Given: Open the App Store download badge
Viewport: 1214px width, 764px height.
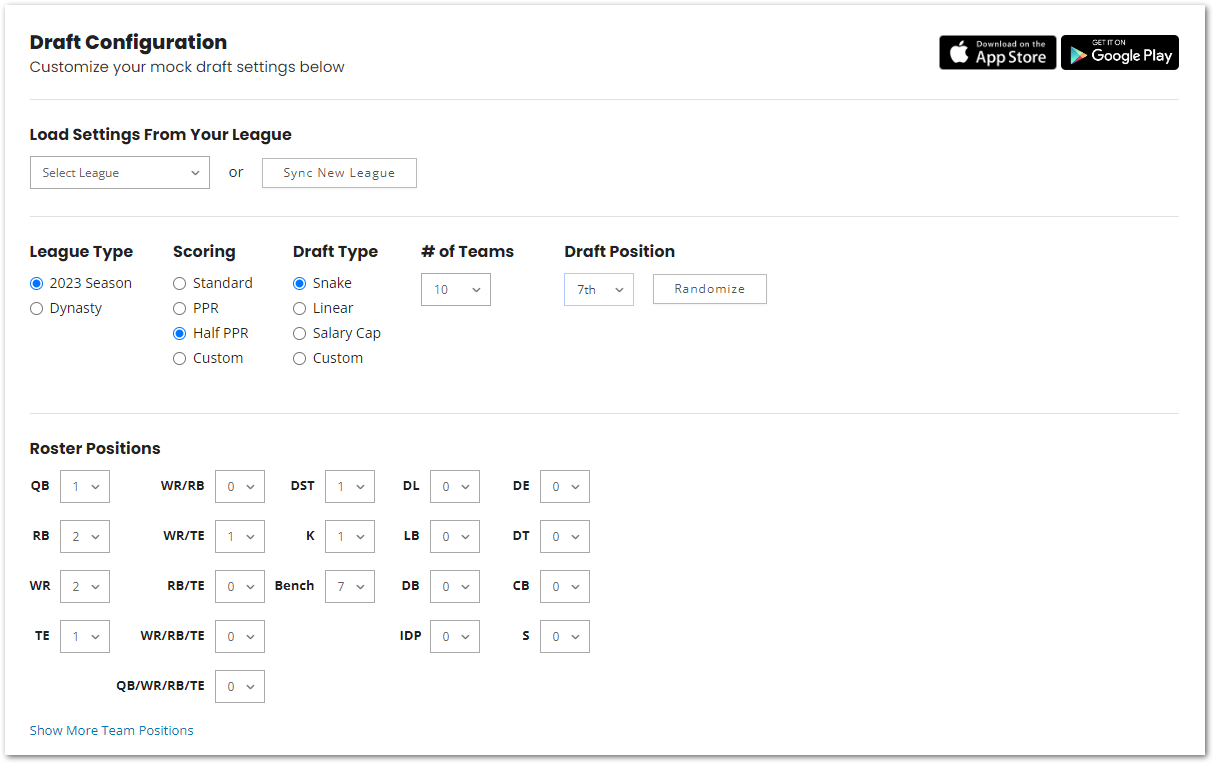Looking at the screenshot, I should coord(997,53).
